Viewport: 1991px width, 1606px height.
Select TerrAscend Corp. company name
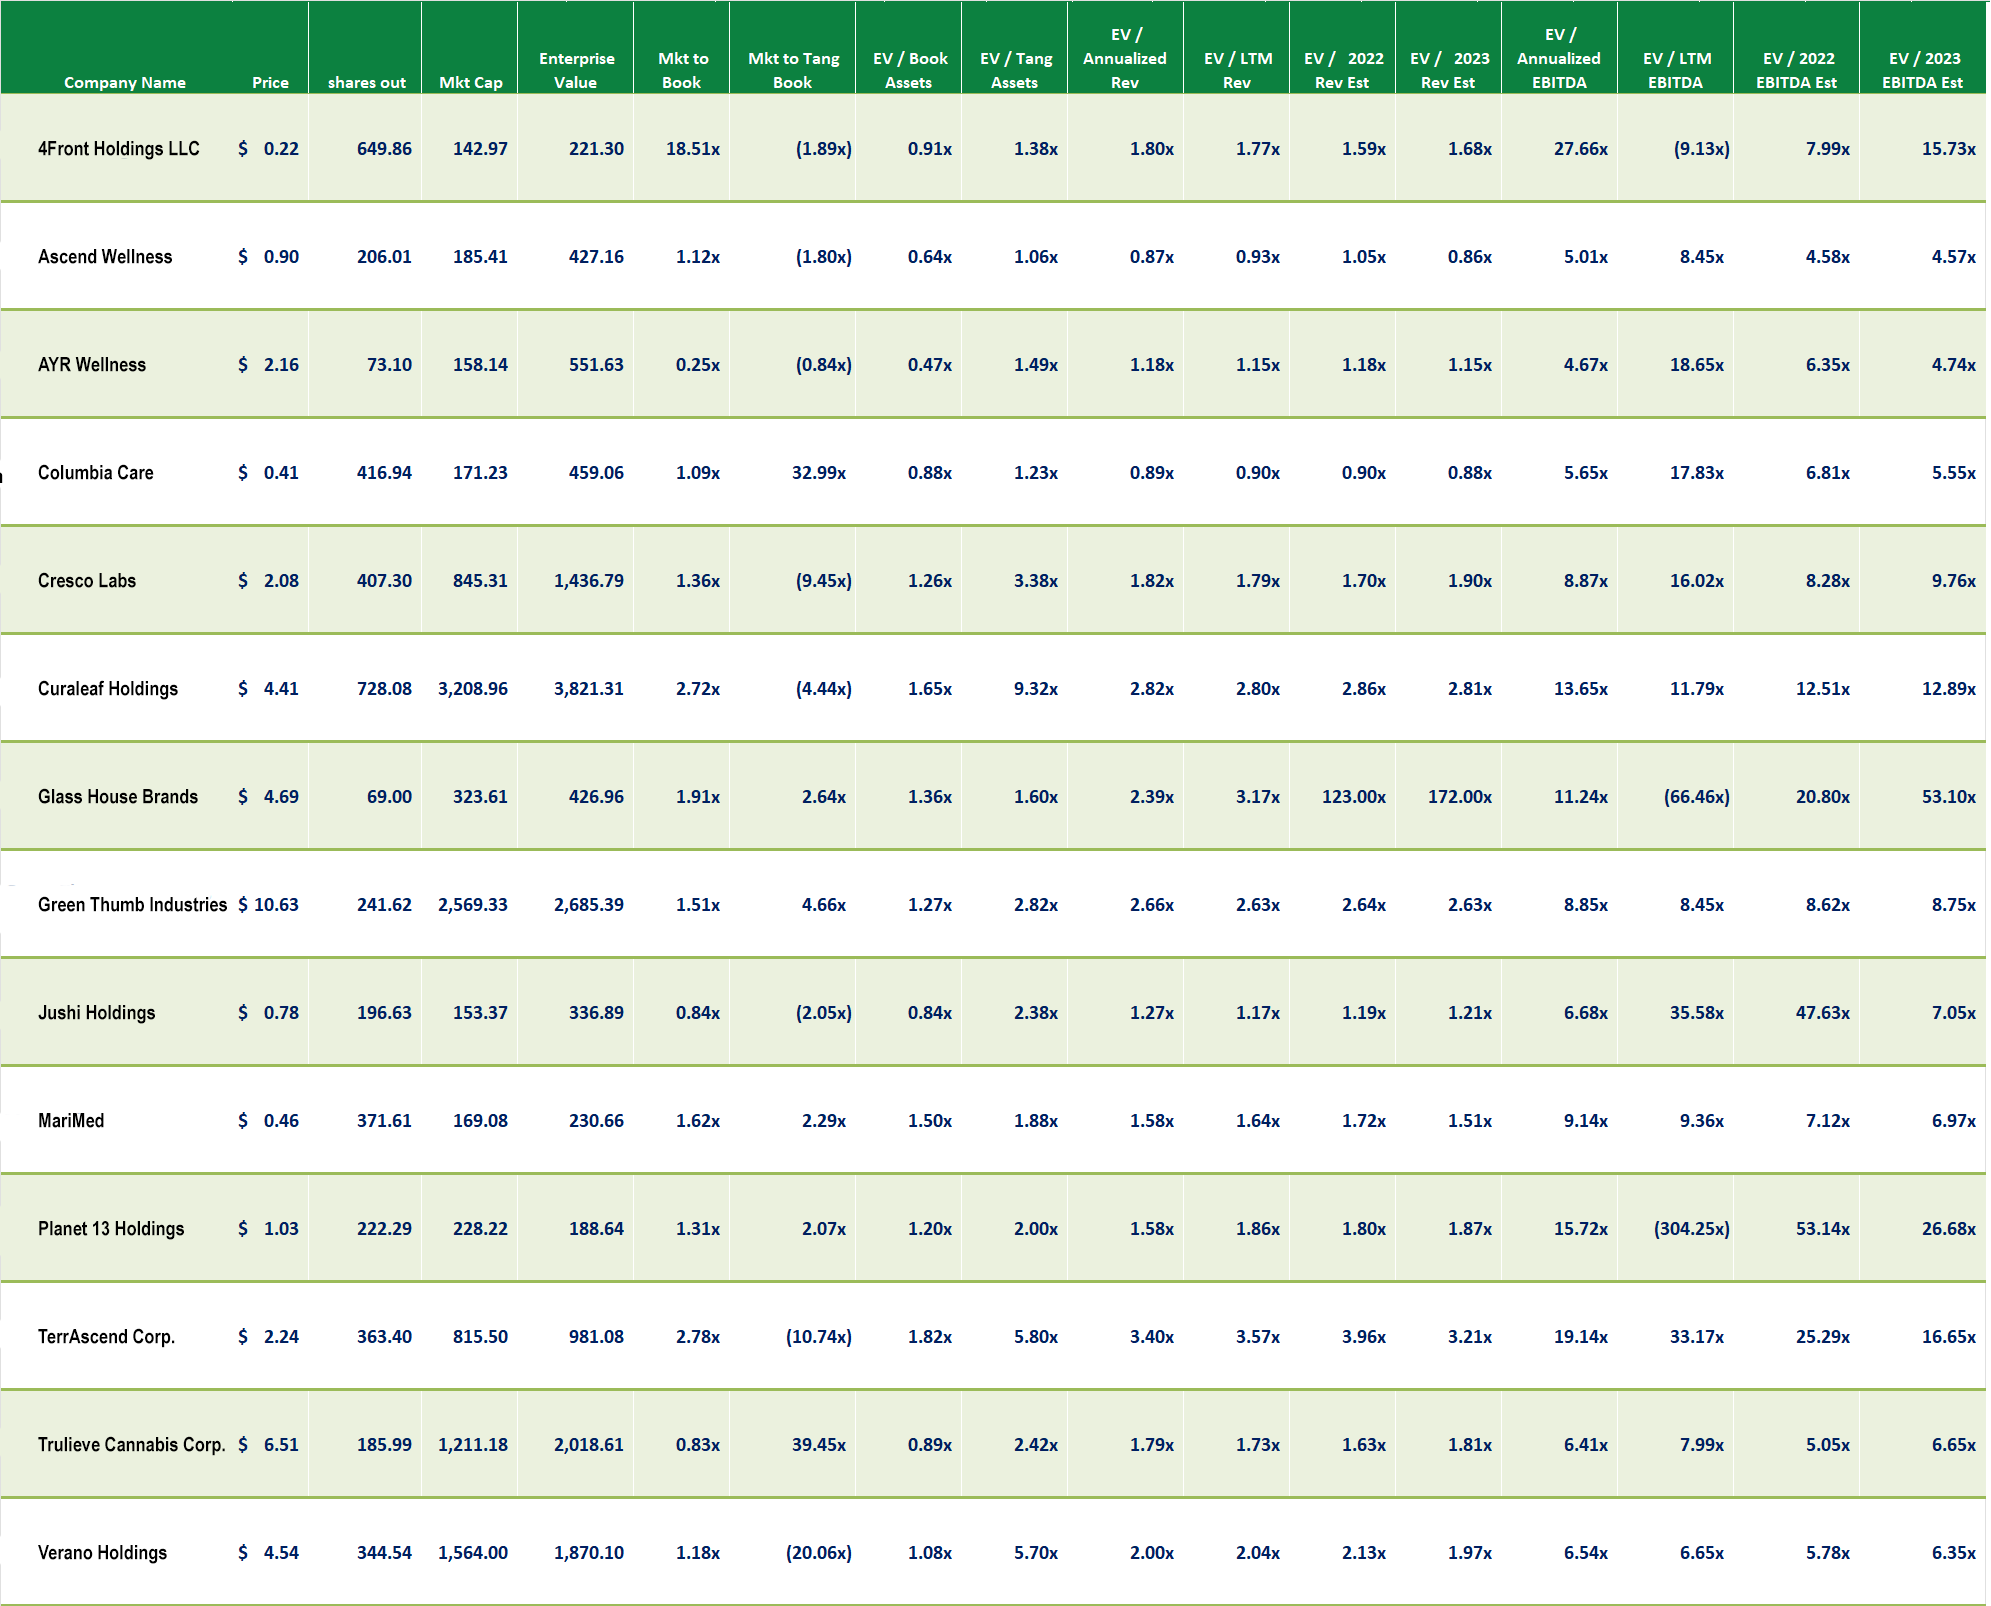pyautogui.click(x=106, y=1337)
